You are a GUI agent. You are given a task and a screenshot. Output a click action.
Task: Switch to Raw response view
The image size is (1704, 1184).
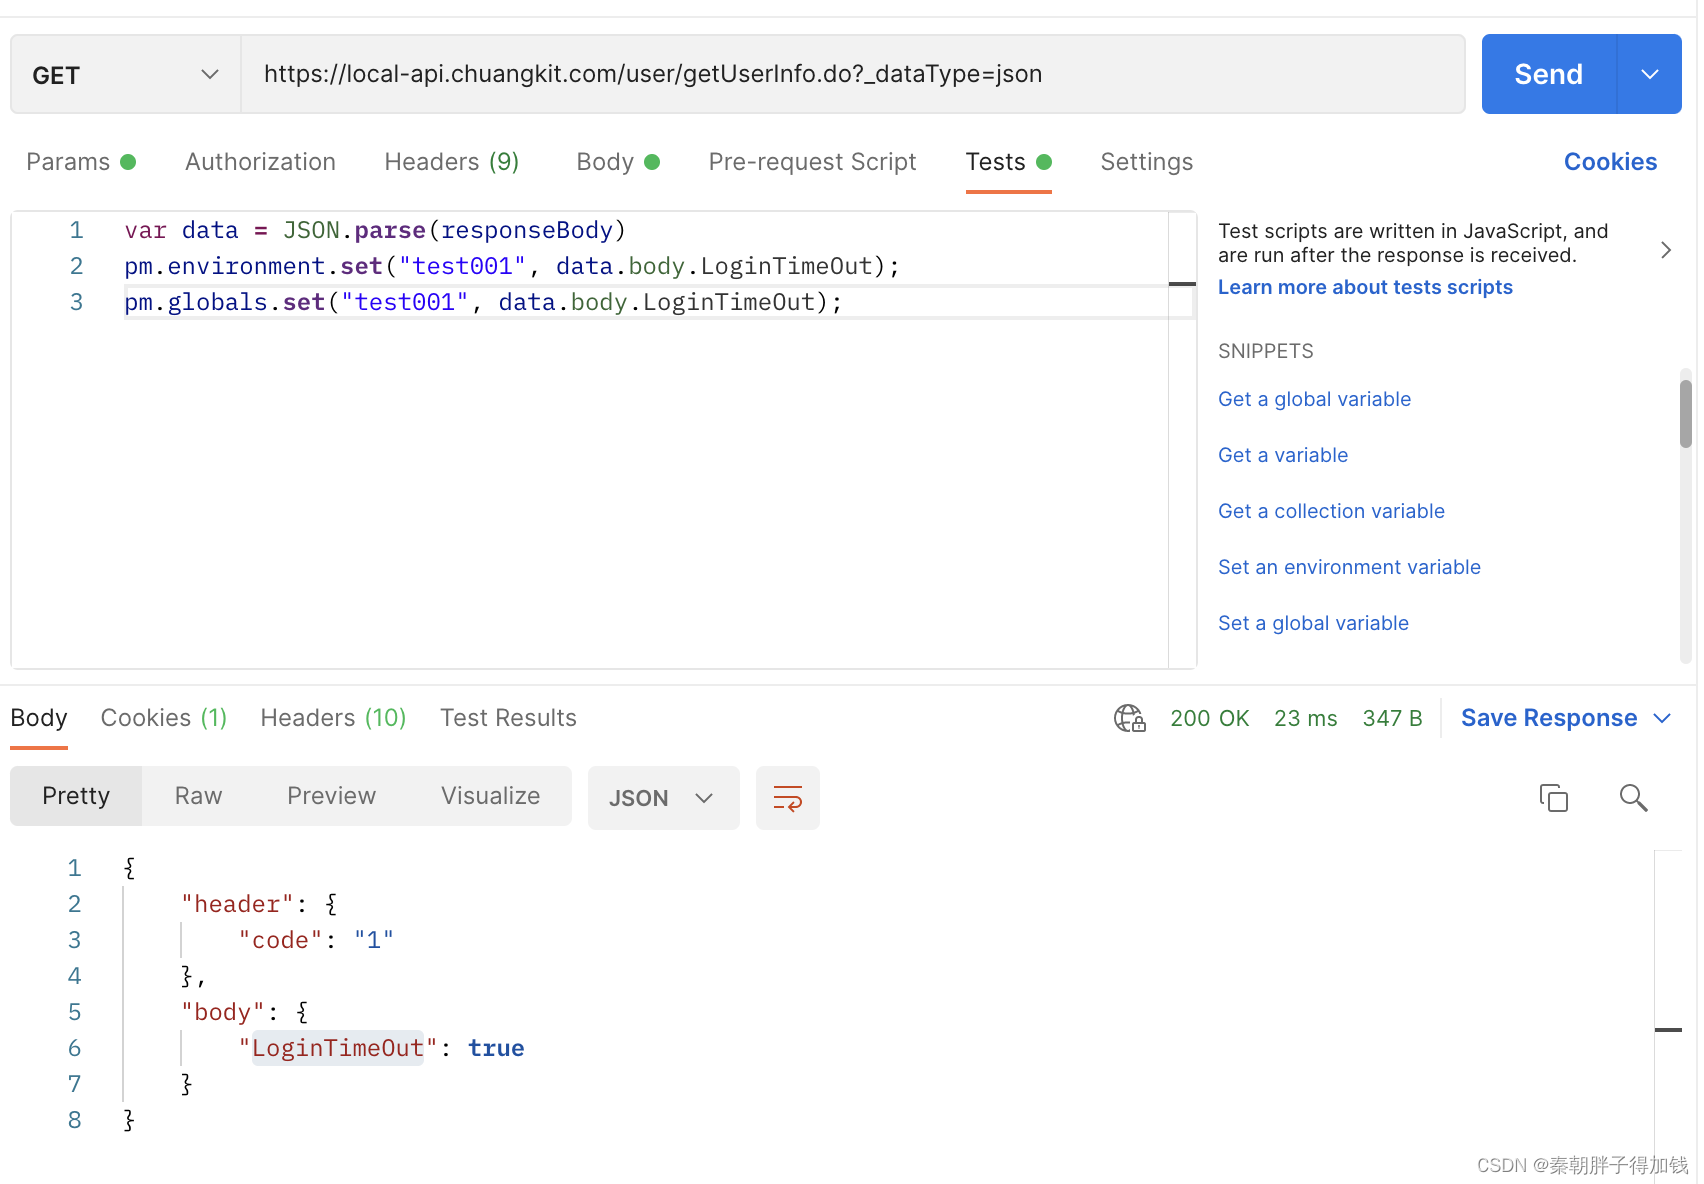[x=198, y=796]
